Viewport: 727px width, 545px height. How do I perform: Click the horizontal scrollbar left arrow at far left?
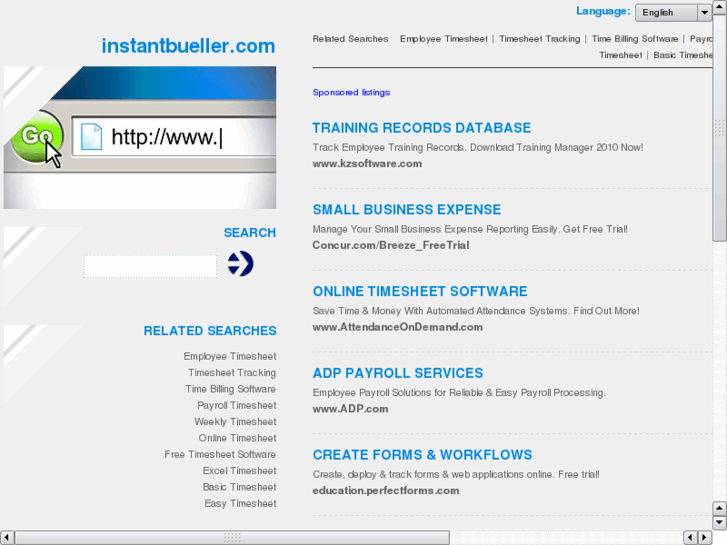pyautogui.click(x=6, y=537)
